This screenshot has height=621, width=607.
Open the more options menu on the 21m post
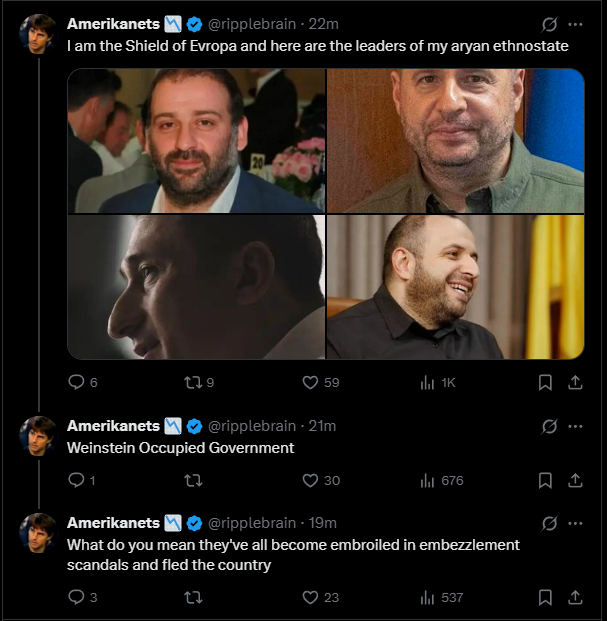tap(575, 426)
